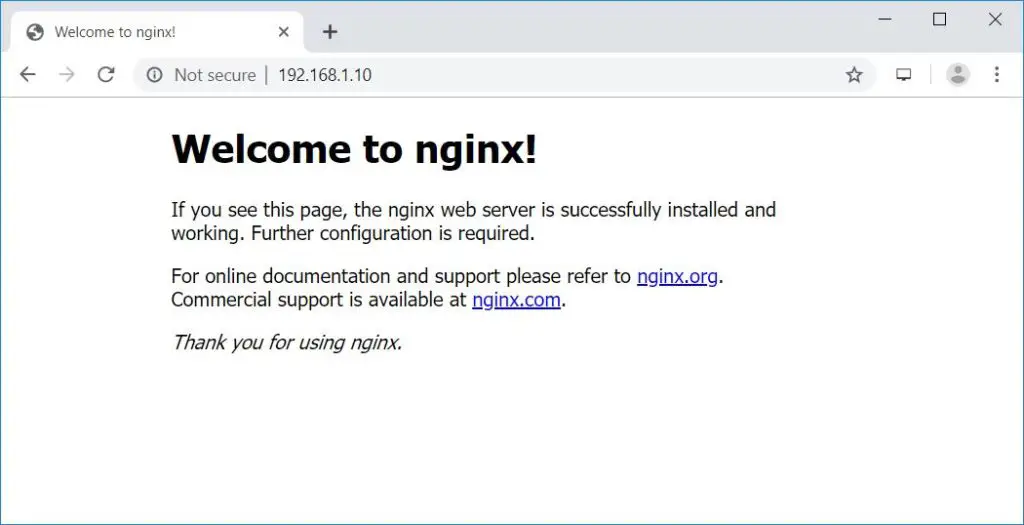Image resolution: width=1024 pixels, height=525 pixels.
Task: Reload the current page
Action: pos(106,75)
